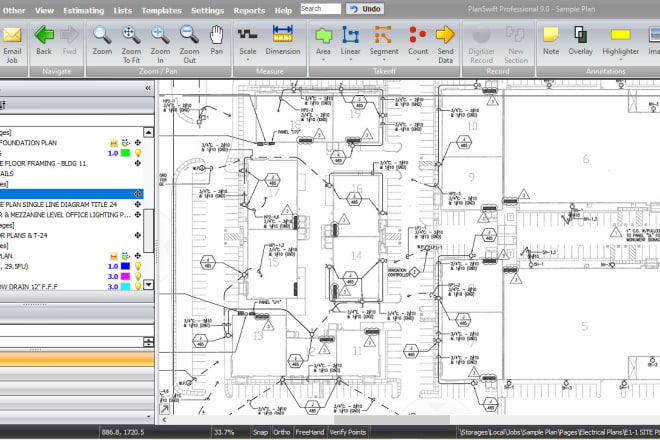
Task: Open the Count dropdown arrow
Action: pos(418,60)
